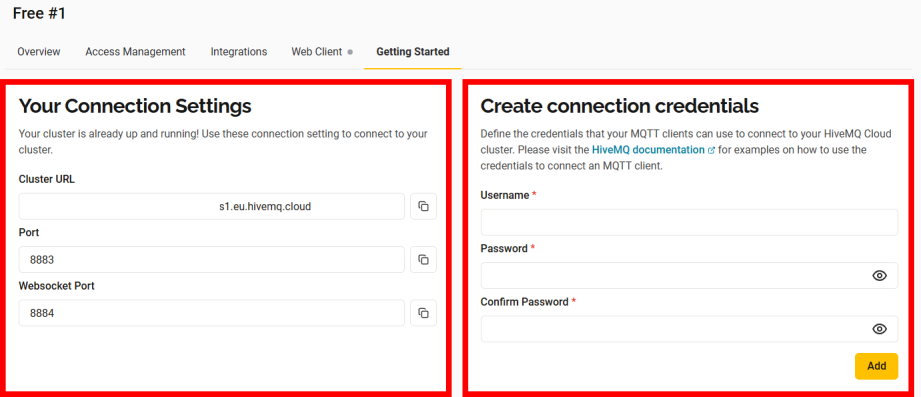Click the yellow Add button
Image resolution: width=921 pixels, height=397 pixels.
[876, 366]
